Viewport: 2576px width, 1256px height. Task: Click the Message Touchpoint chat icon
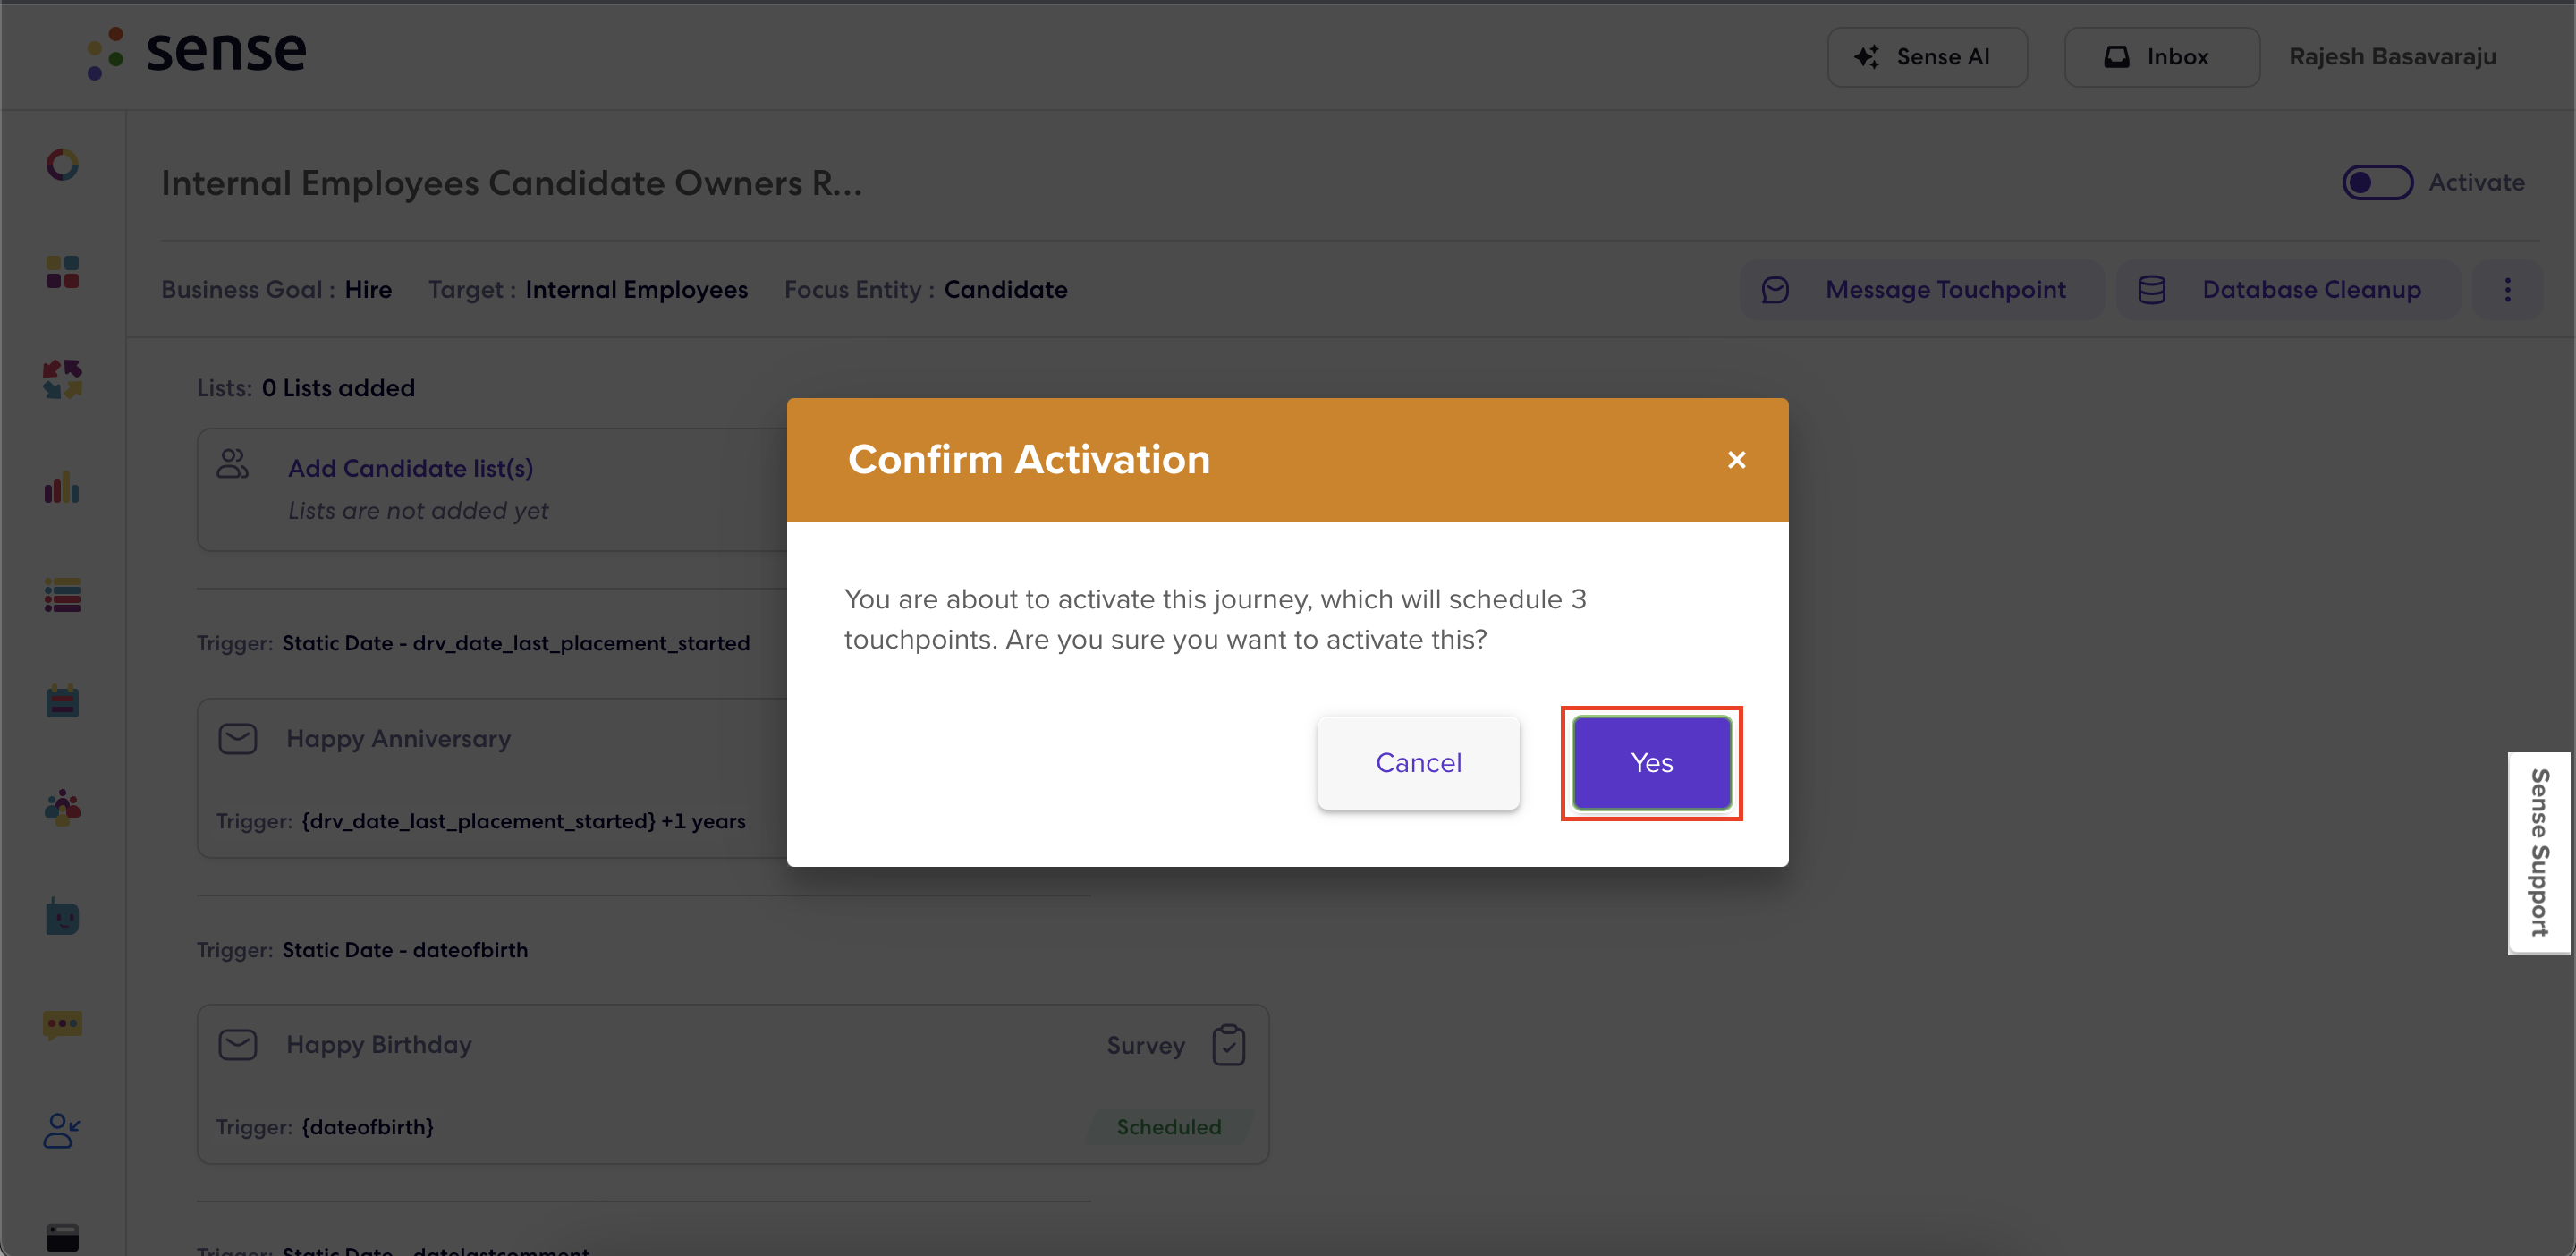coord(1775,290)
